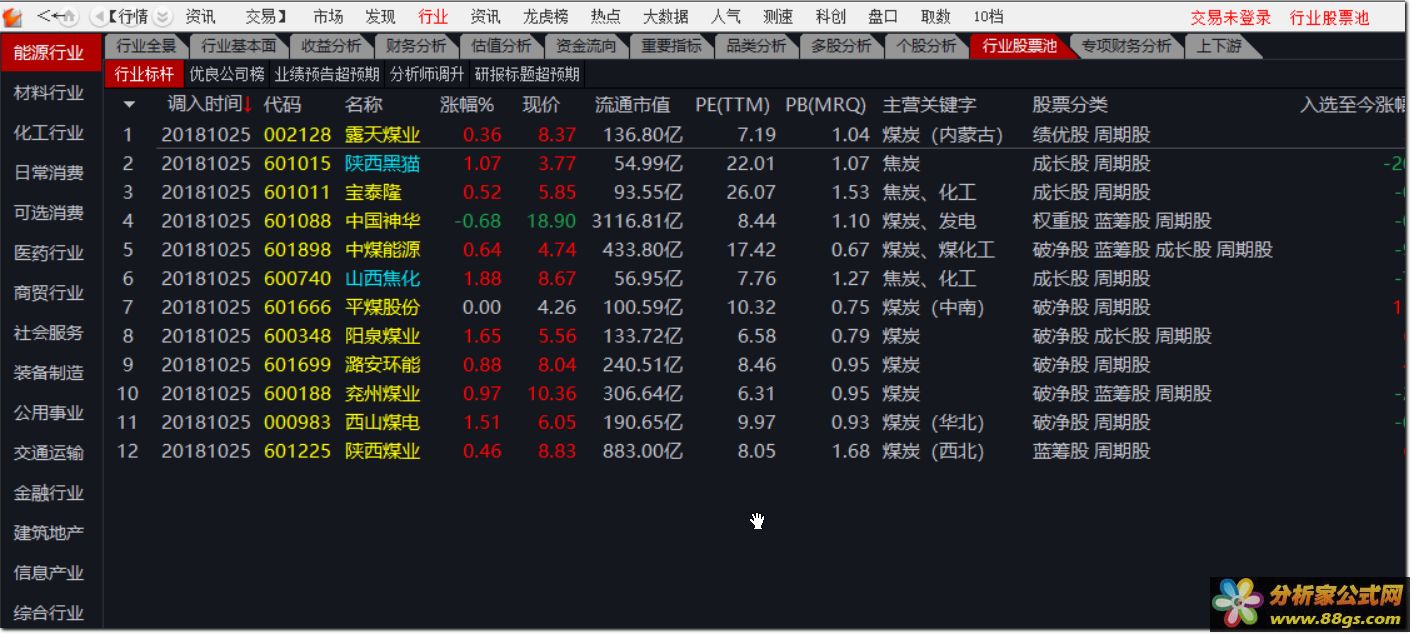Switch to the 行业基本面 tab
The image size is (1412, 634).
[238, 46]
